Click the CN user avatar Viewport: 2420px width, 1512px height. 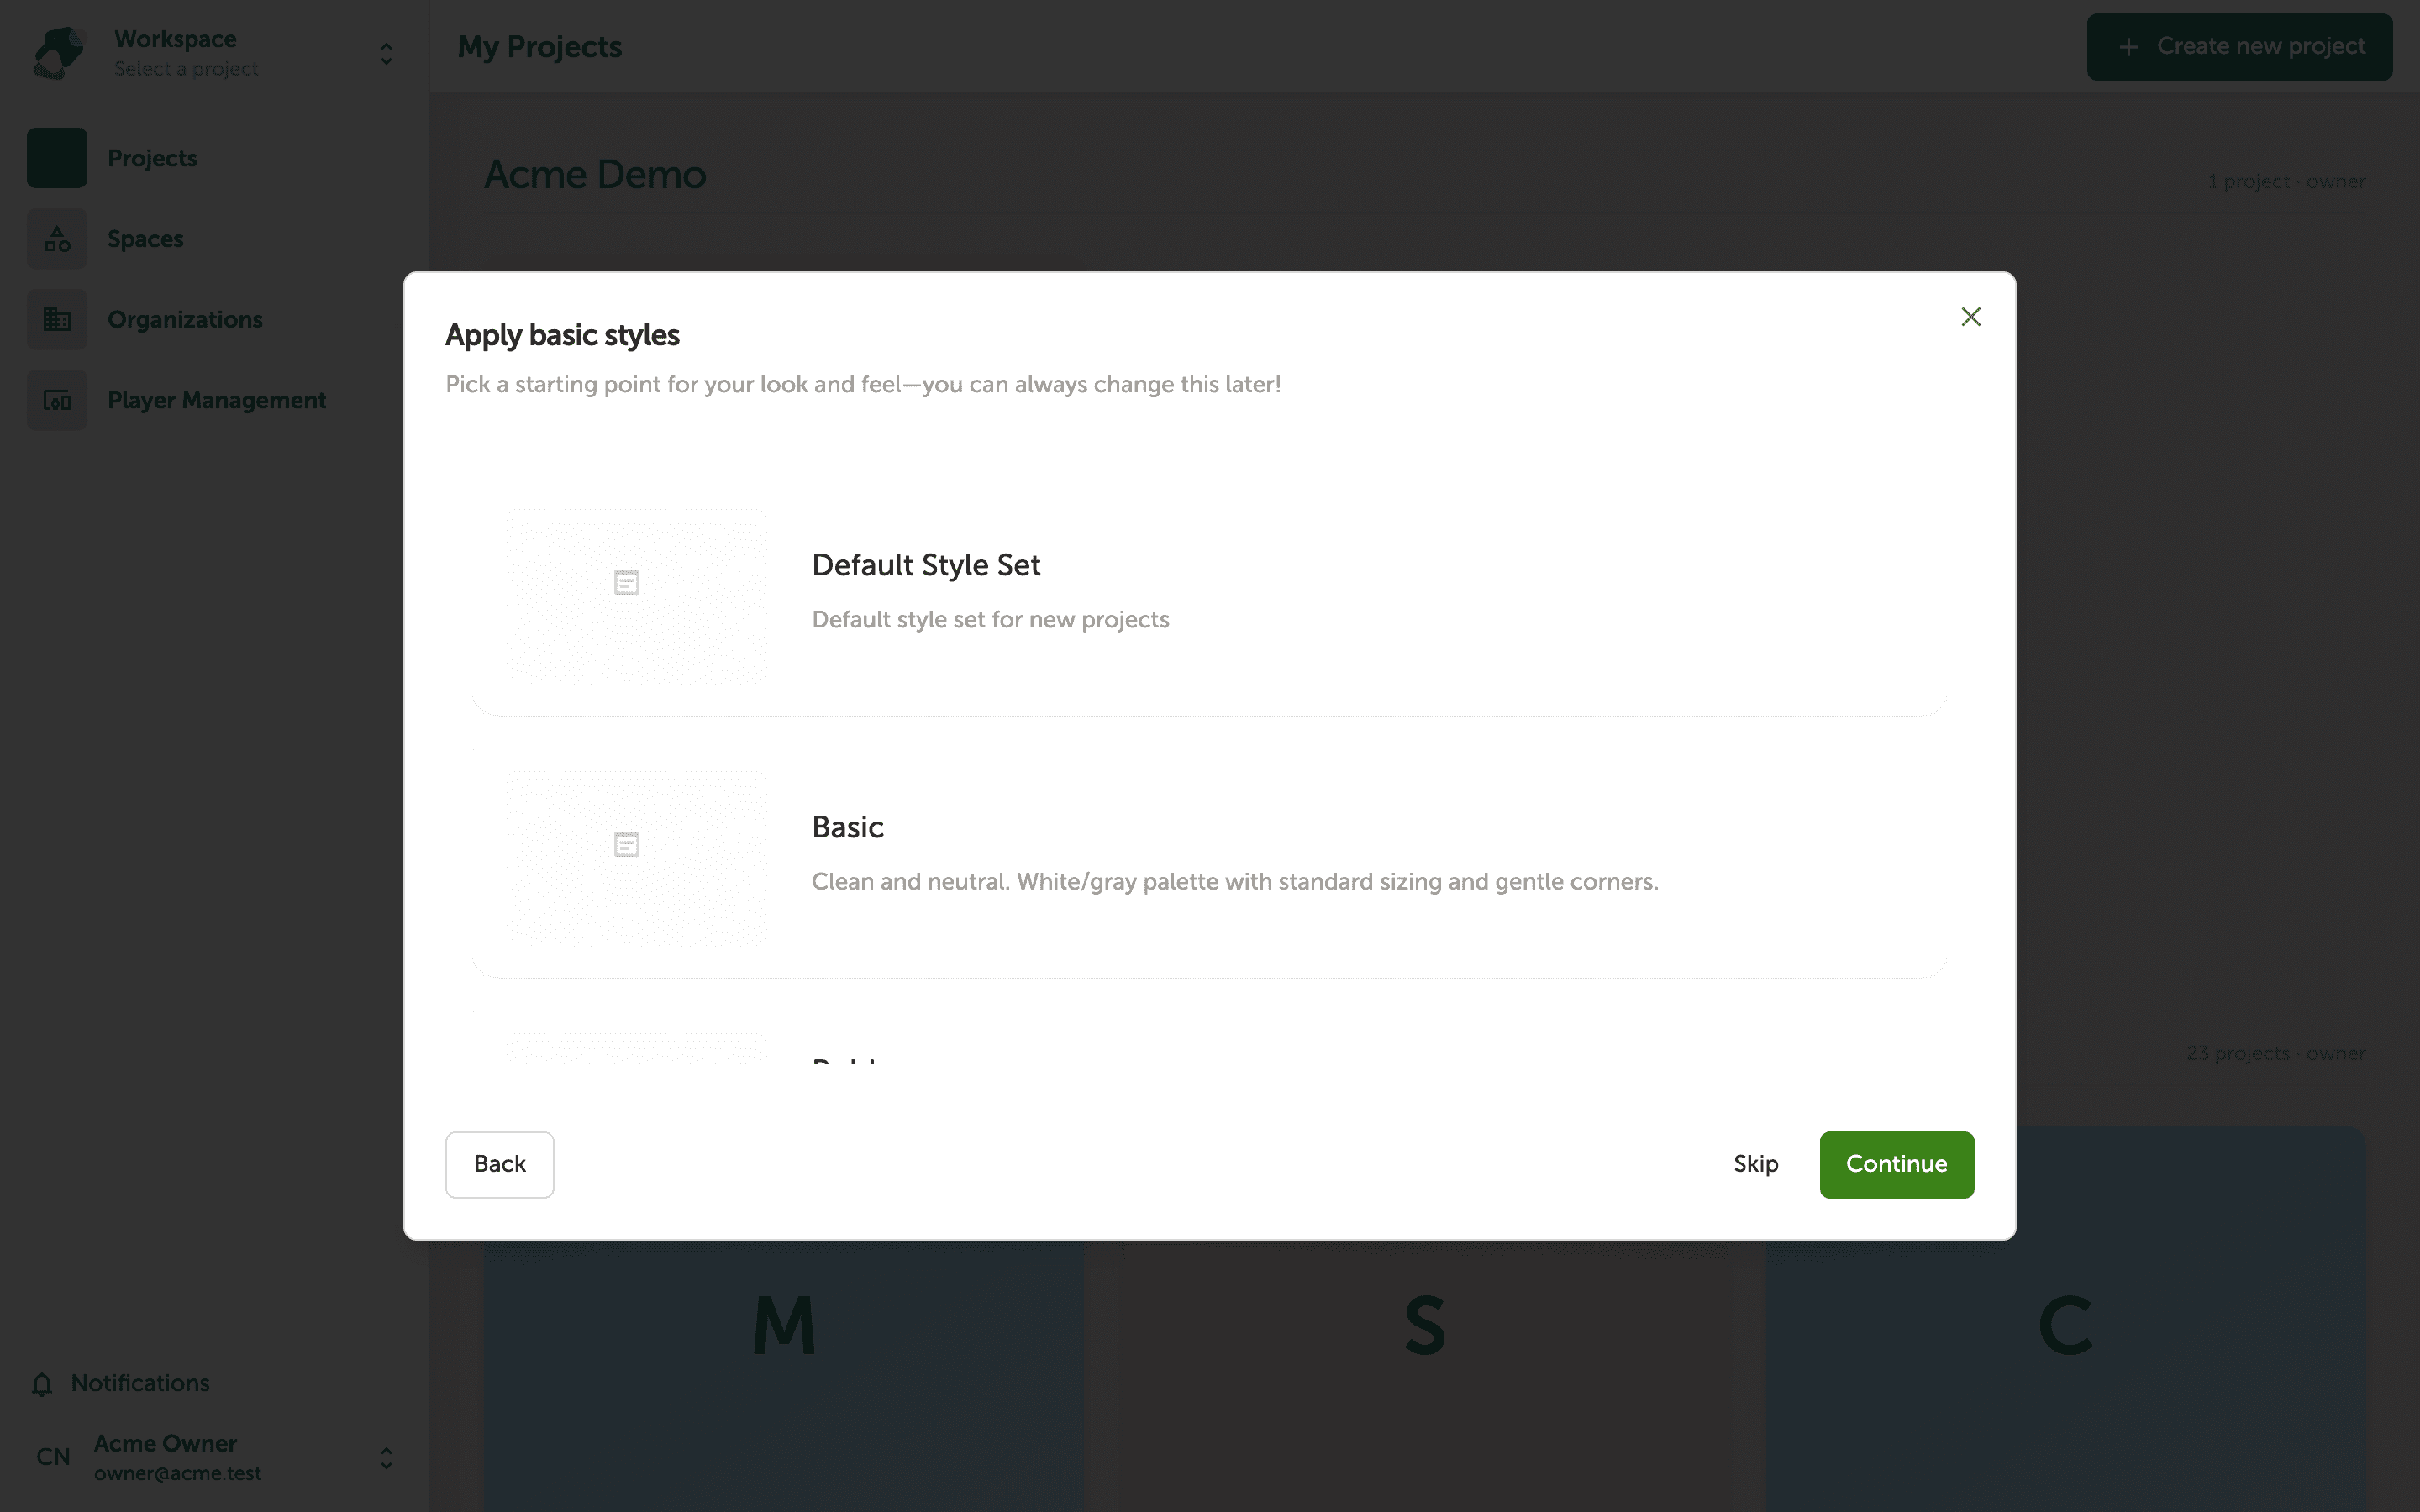coord(53,1457)
